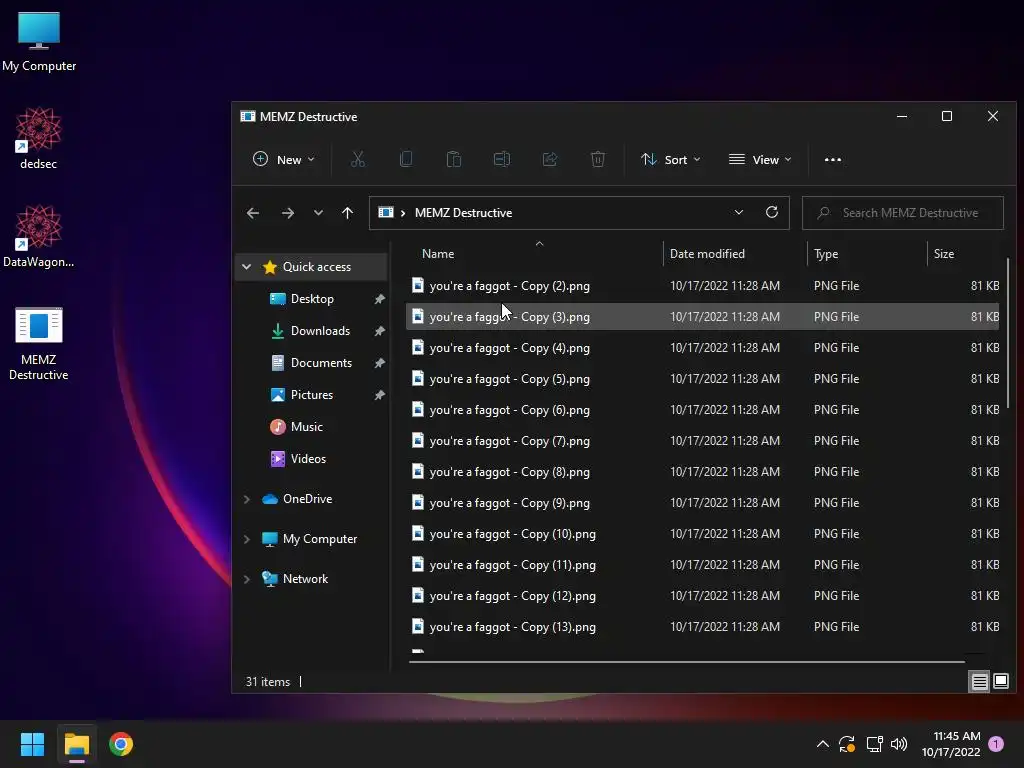Open Downloads in the sidebar
The height and width of the screenshot is (768, 1024).
coord(320,330)
